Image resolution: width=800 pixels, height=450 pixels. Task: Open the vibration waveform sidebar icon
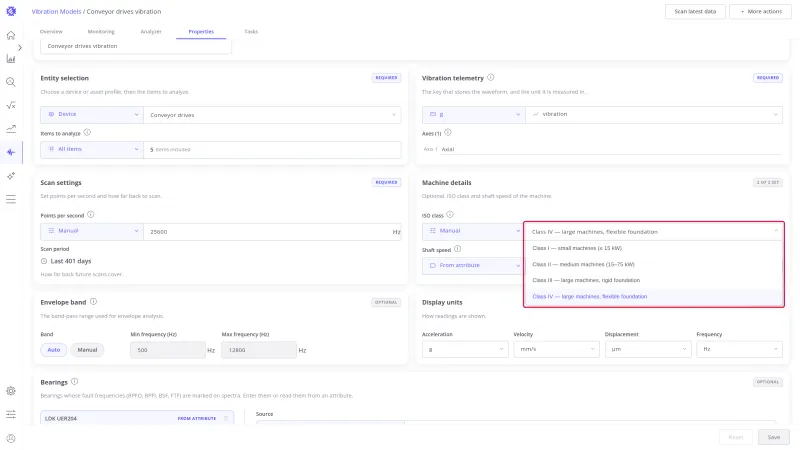[11, 152]
